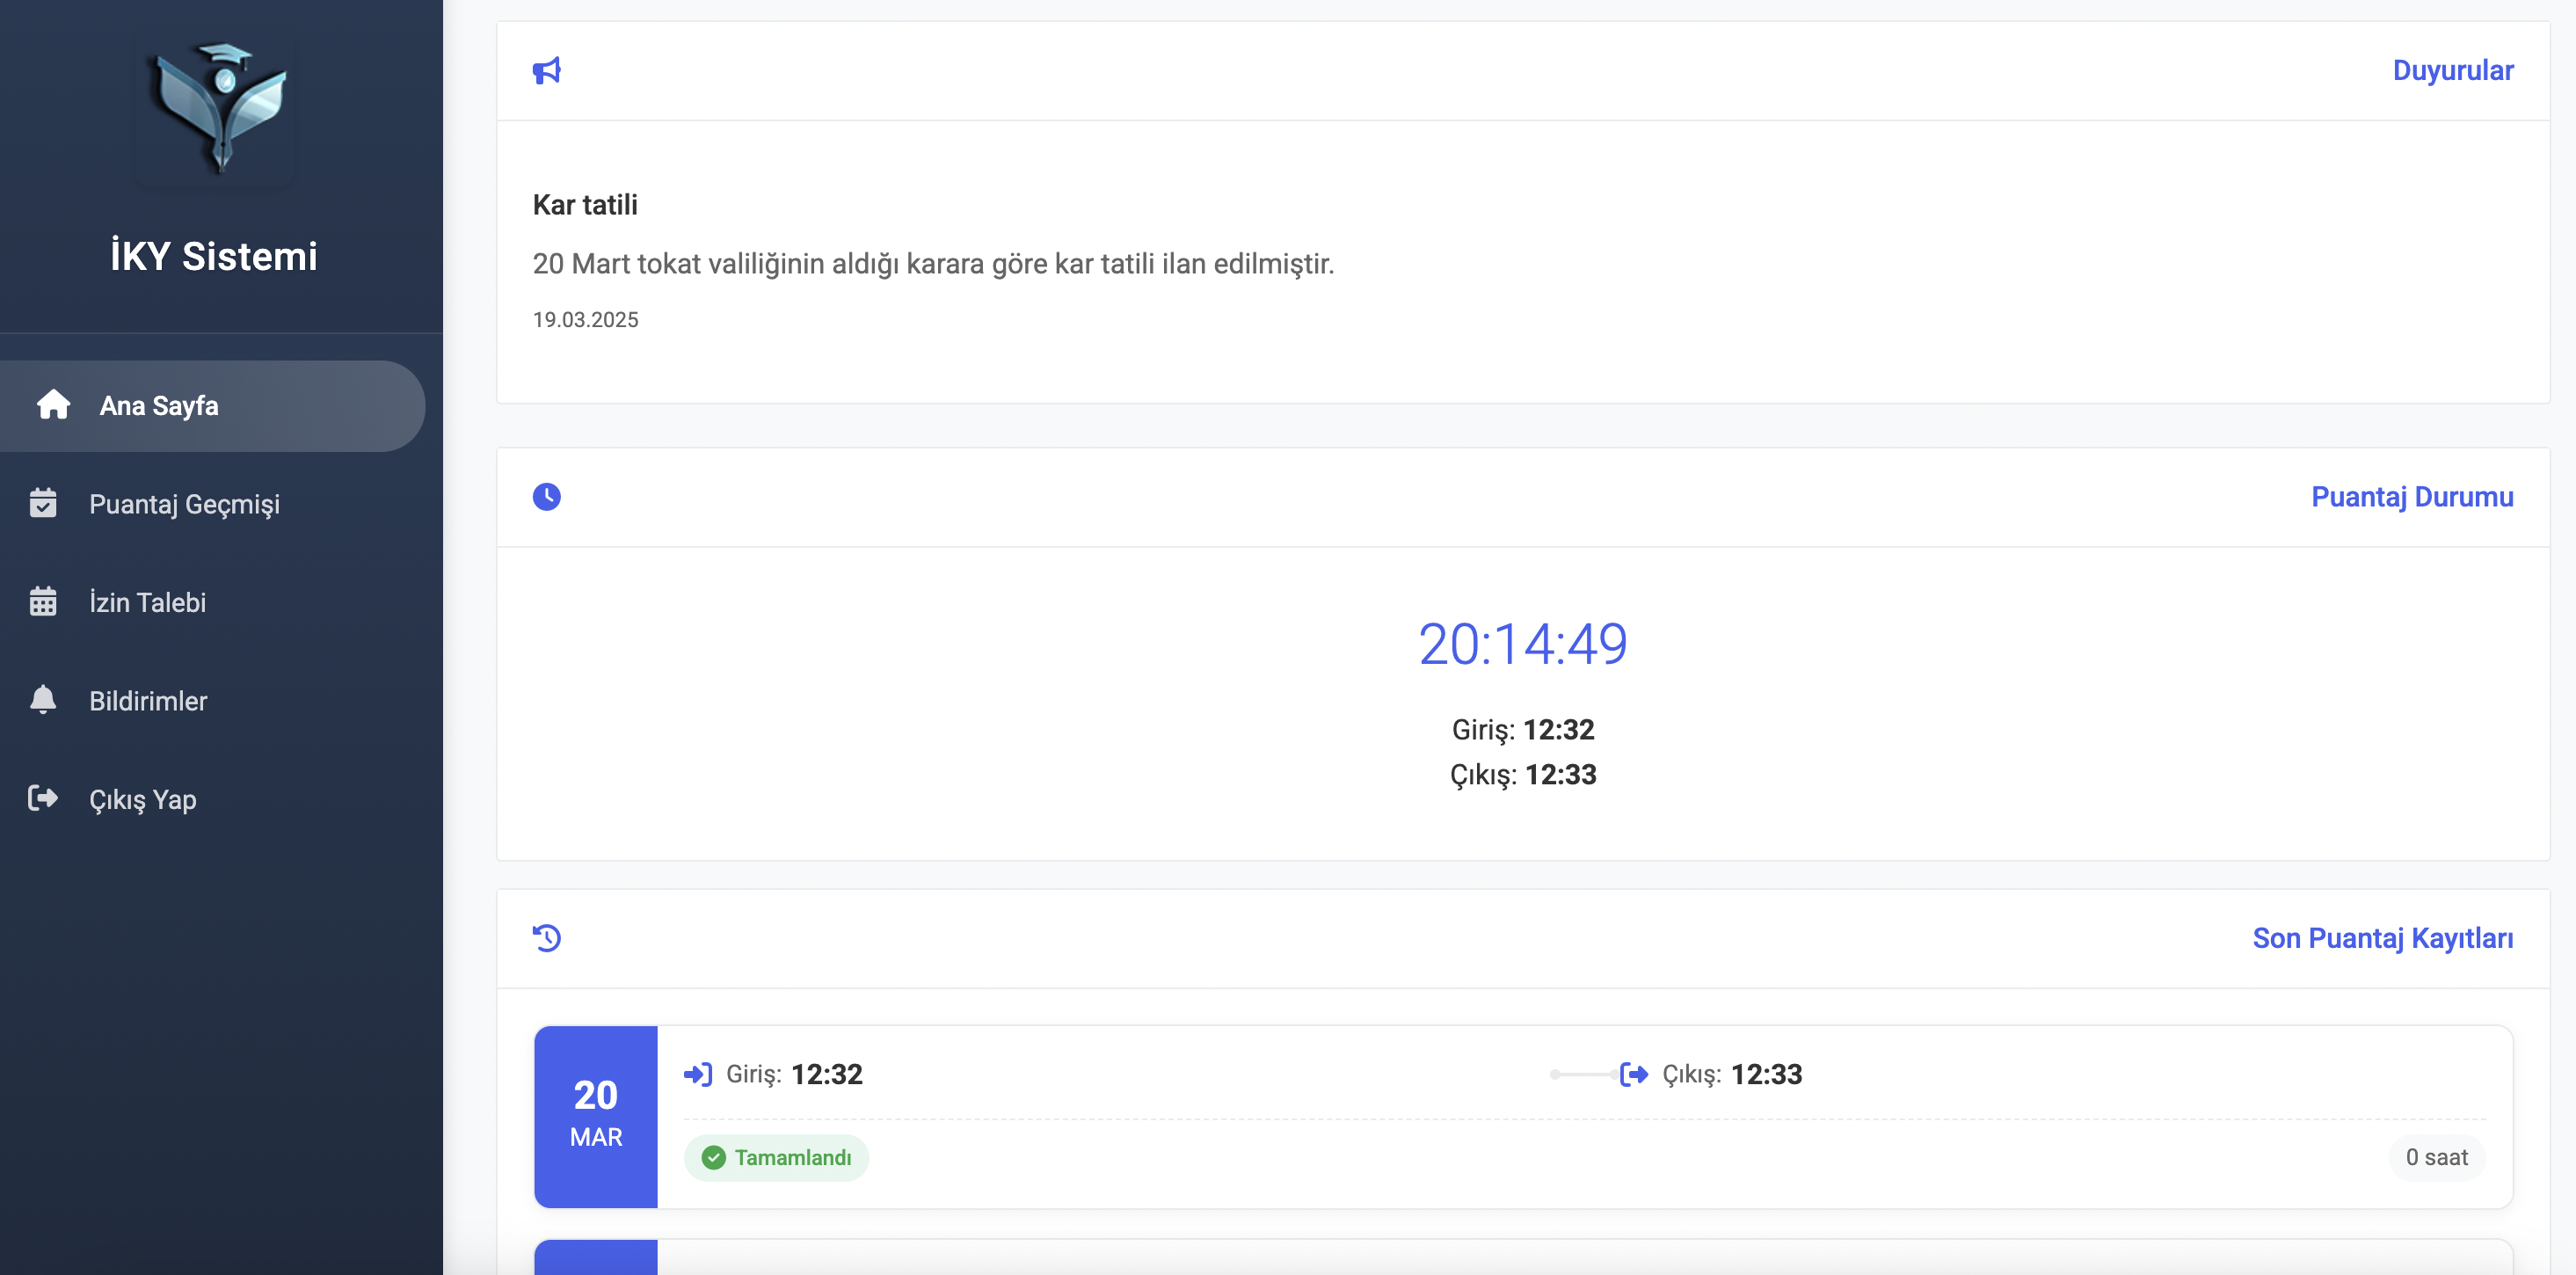Click the Duyurular heading link
Viewport: 2576px width, 1275px height.
click(2452, 71)
